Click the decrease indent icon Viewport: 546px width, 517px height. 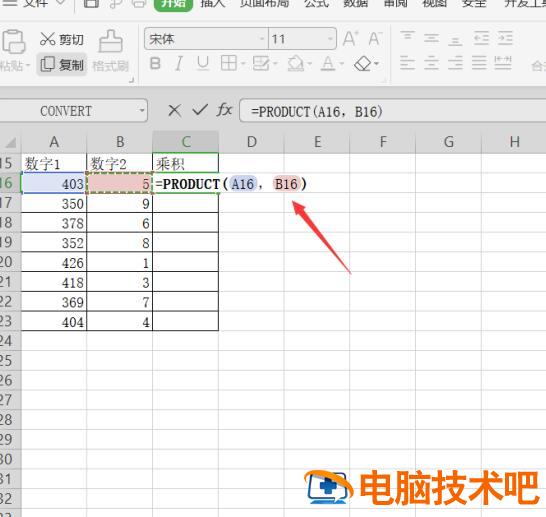(481, 38)
